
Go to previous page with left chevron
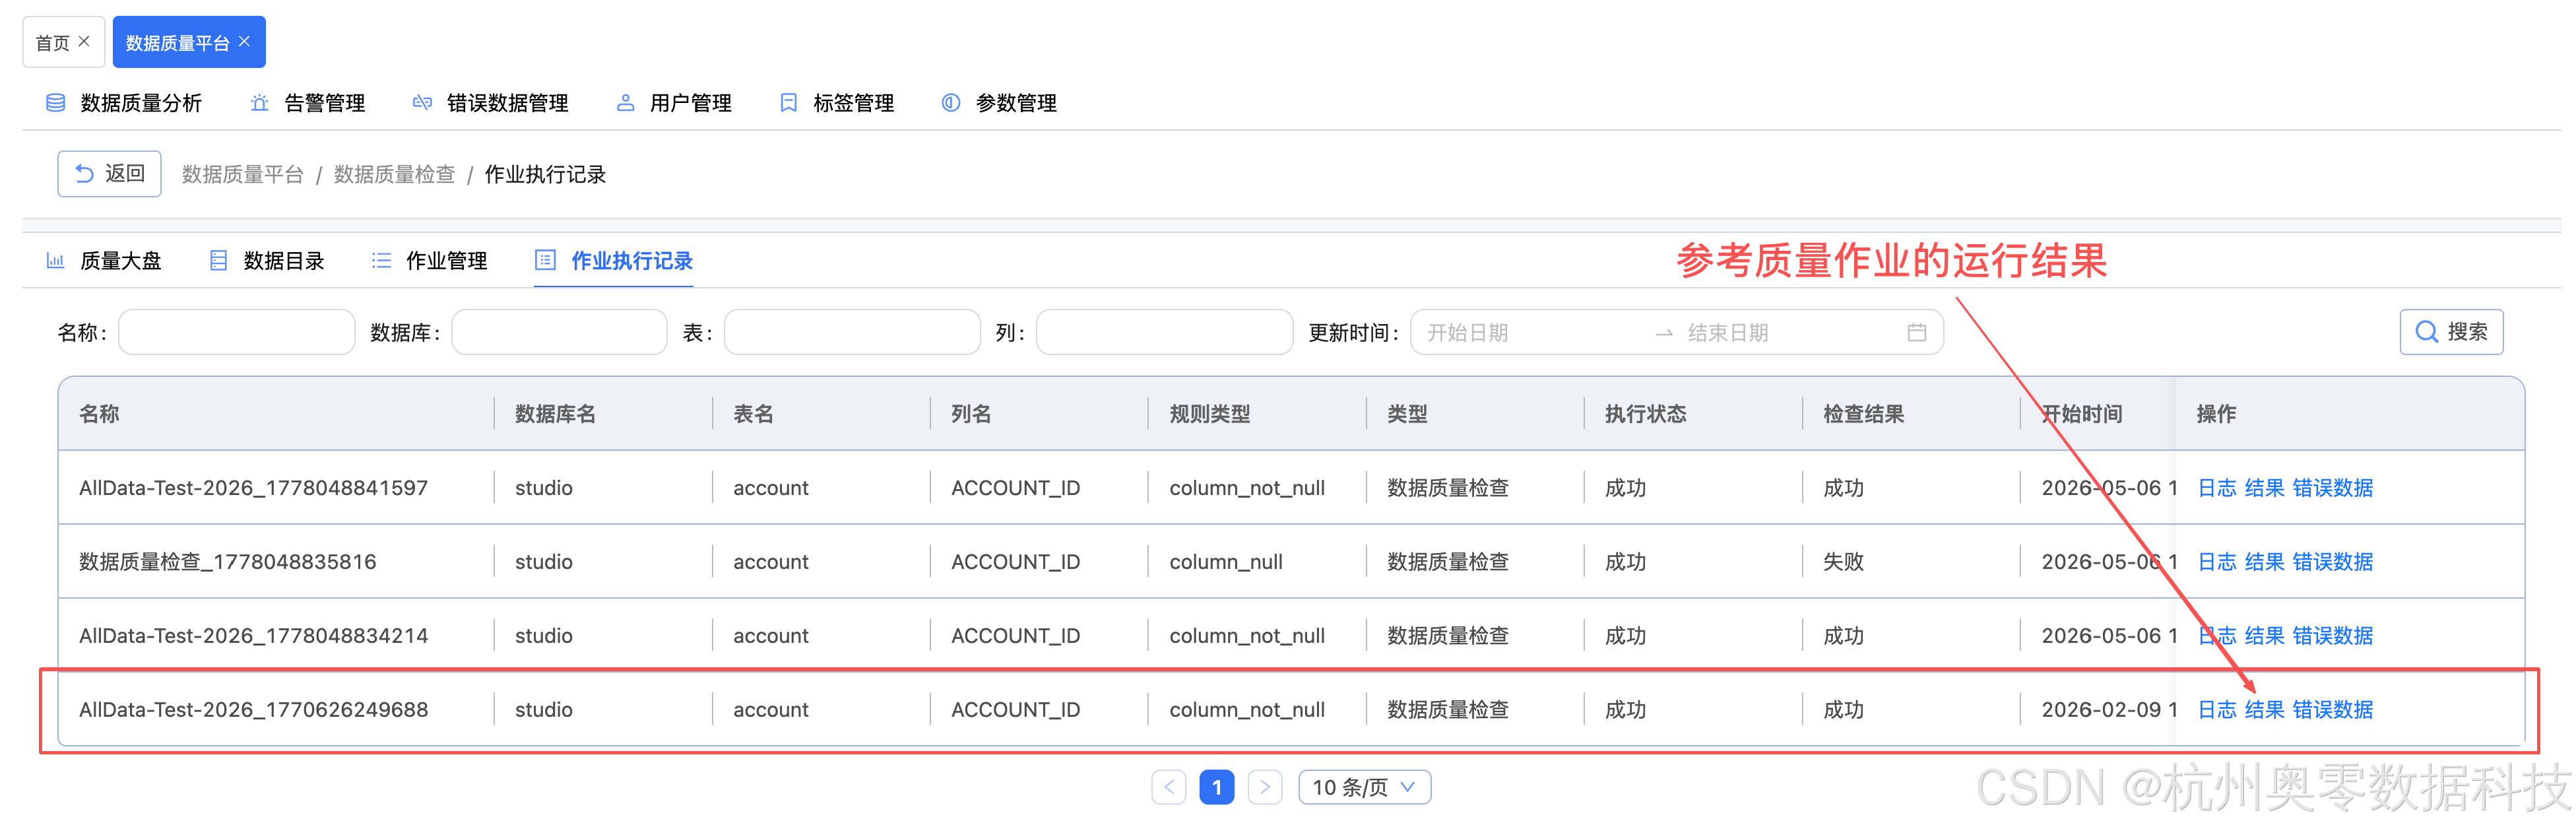click(1168, 787)
